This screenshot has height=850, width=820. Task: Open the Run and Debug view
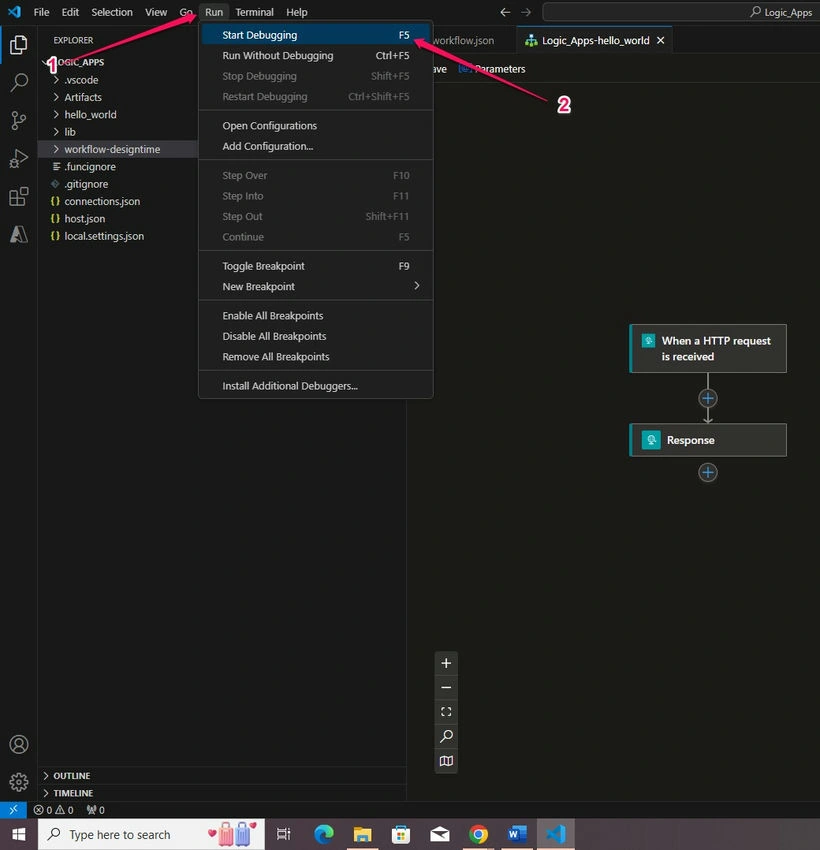tap(18, 159)
